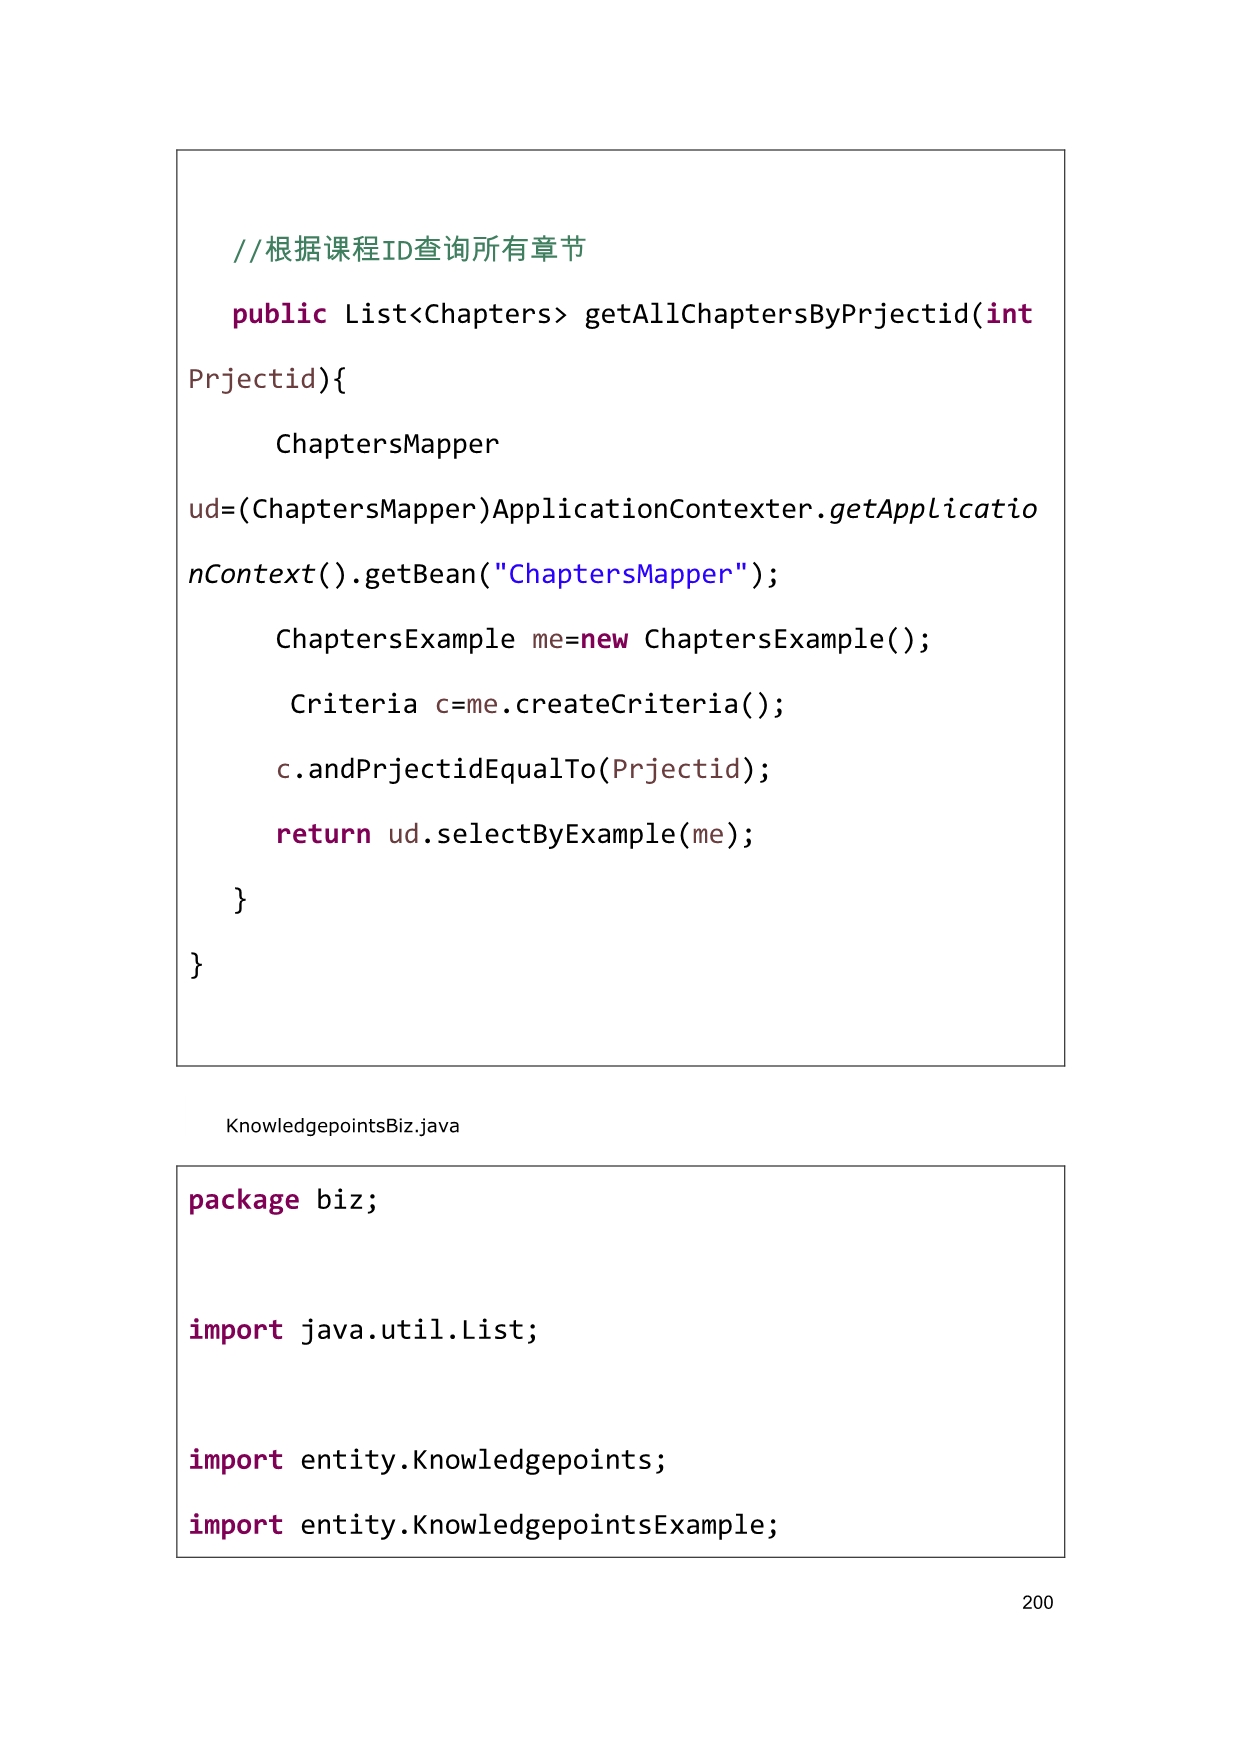Click the 'import java.util.List;' line
Image resolution: width=1240 pixels, height=1753 pixels.
pos(363,1330)
